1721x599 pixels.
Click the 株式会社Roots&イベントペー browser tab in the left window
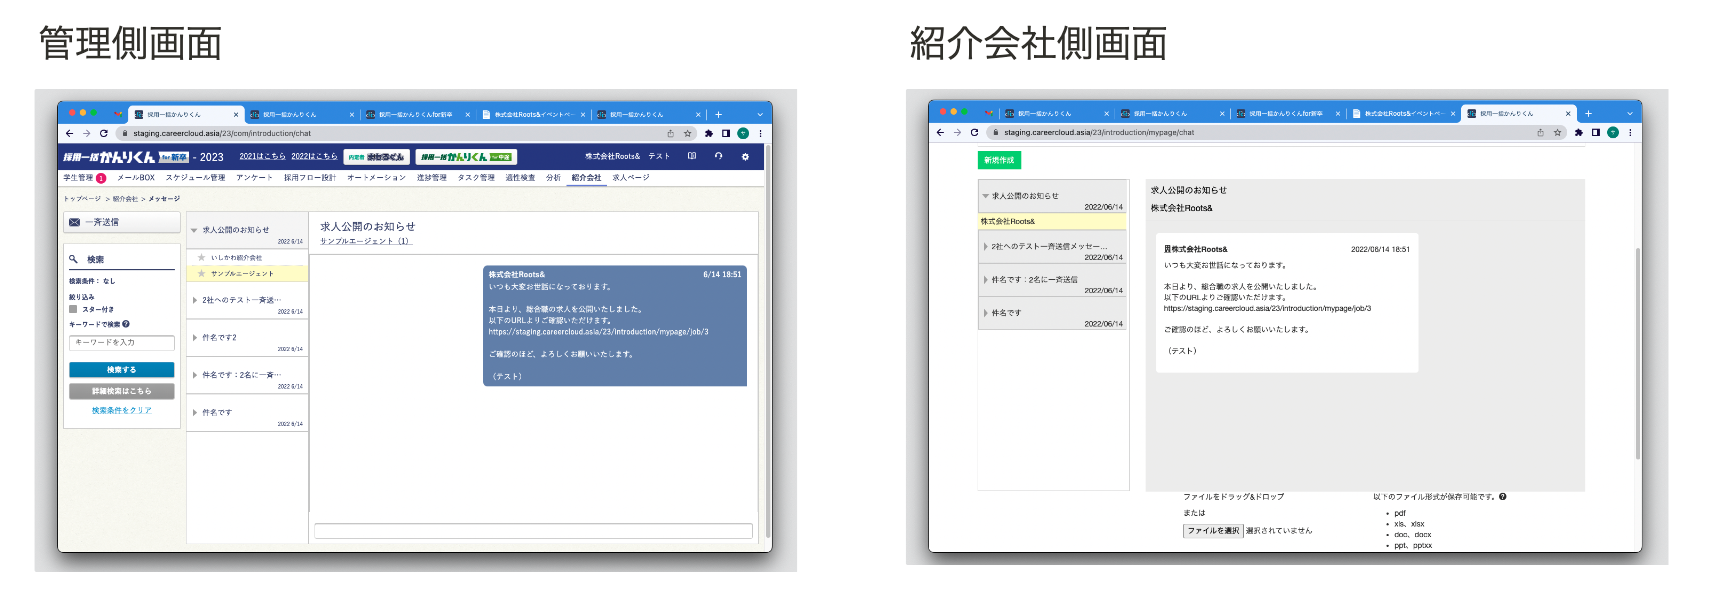tap(533, 114)
